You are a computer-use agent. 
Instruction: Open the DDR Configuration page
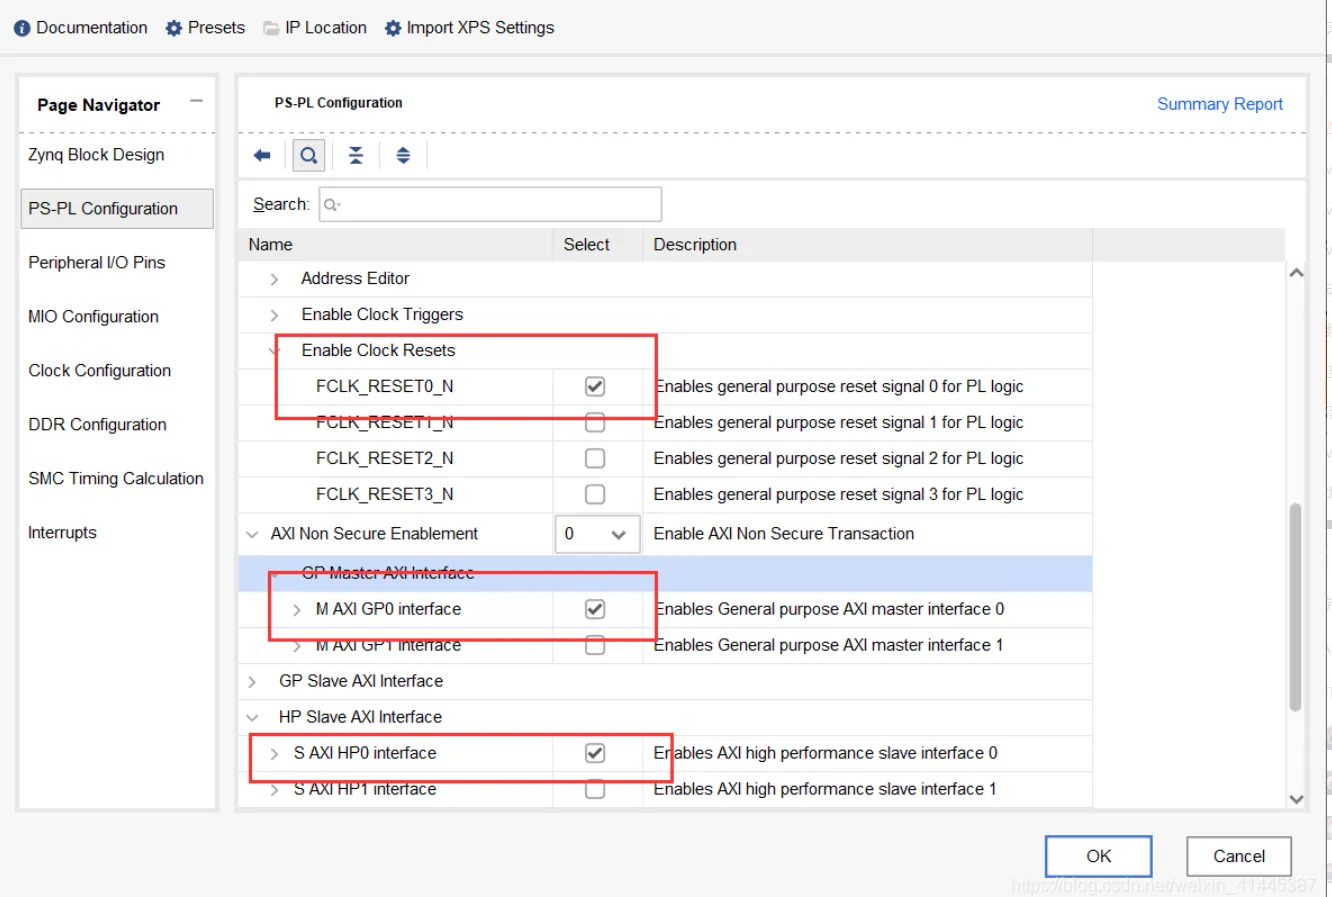coord(97,425)
